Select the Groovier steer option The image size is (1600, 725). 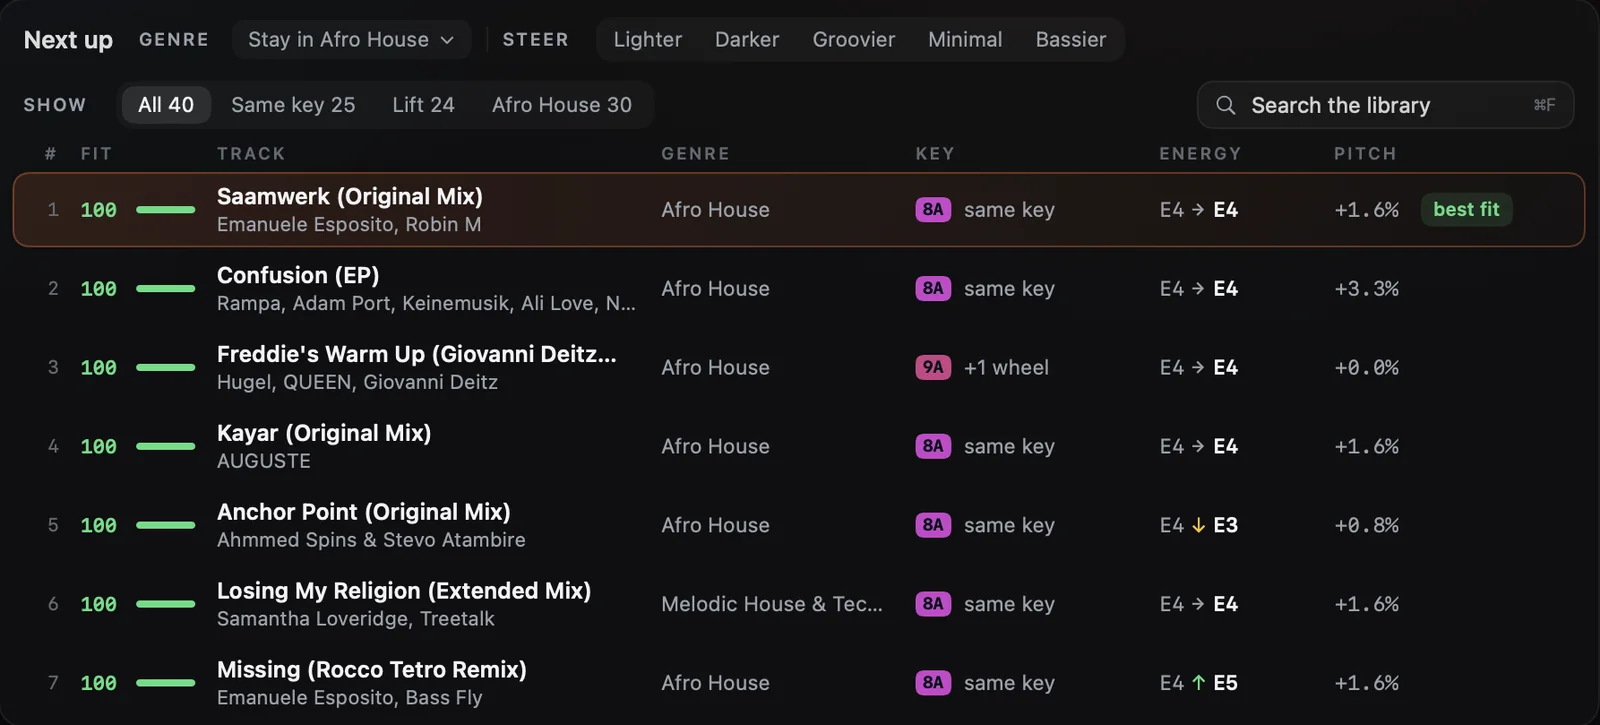854,39
